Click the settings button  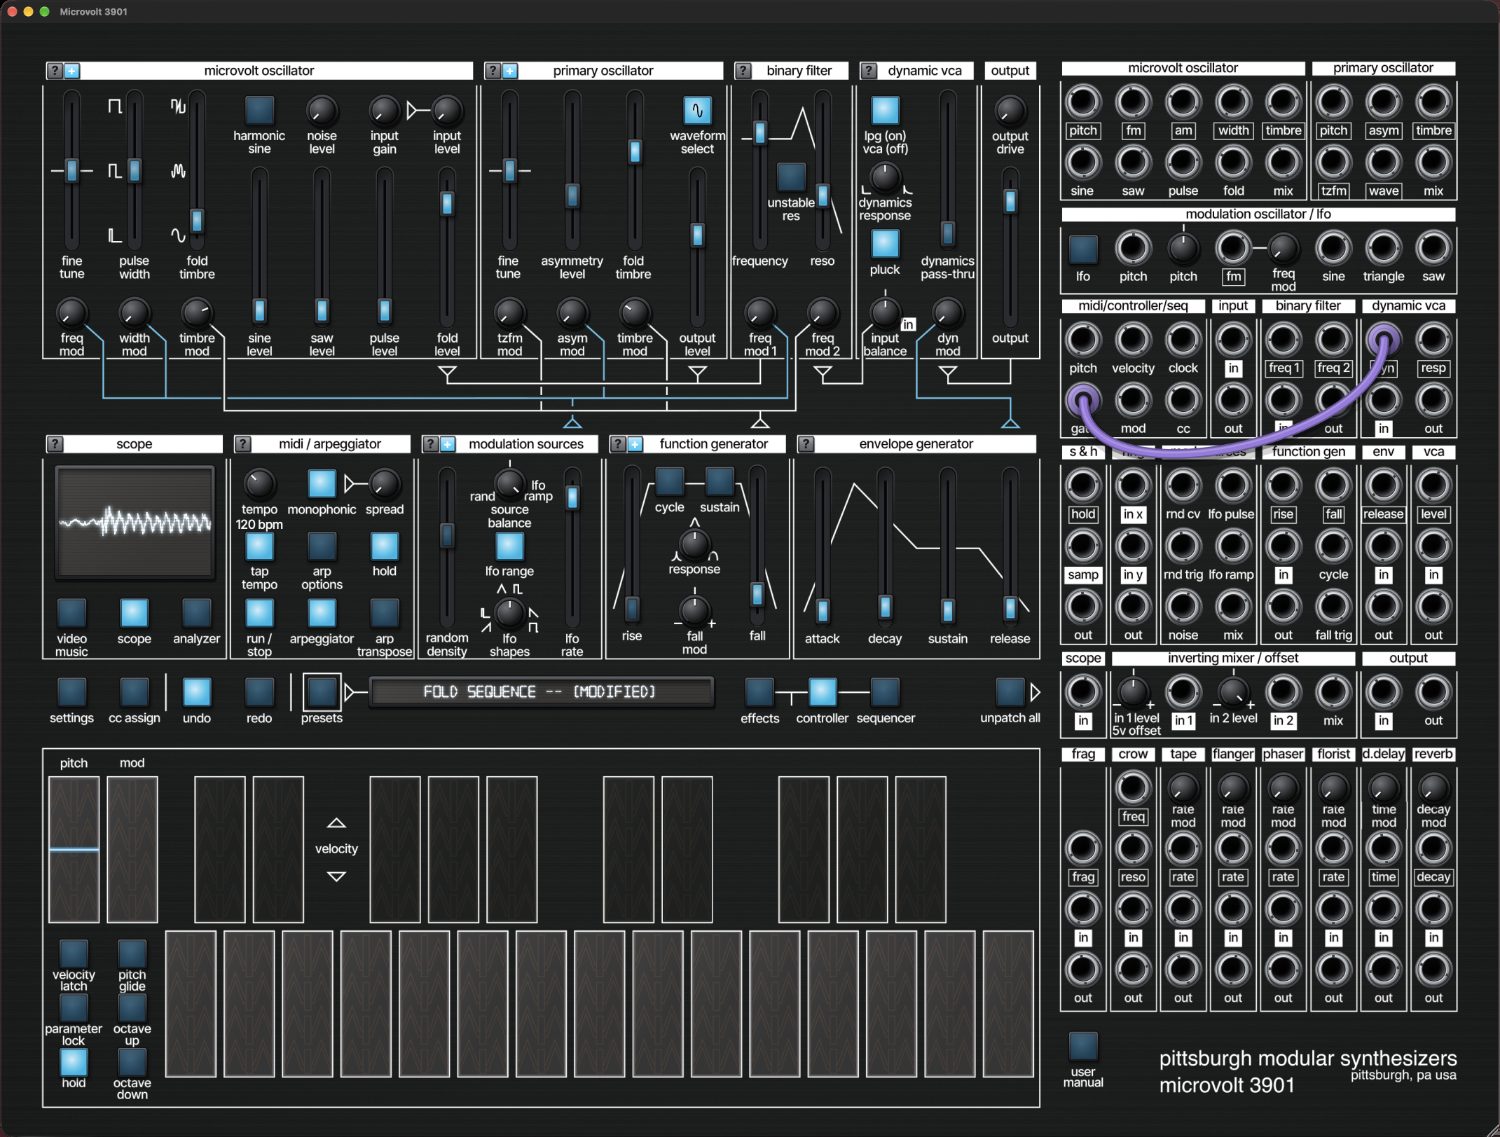(x=72, y=692)
